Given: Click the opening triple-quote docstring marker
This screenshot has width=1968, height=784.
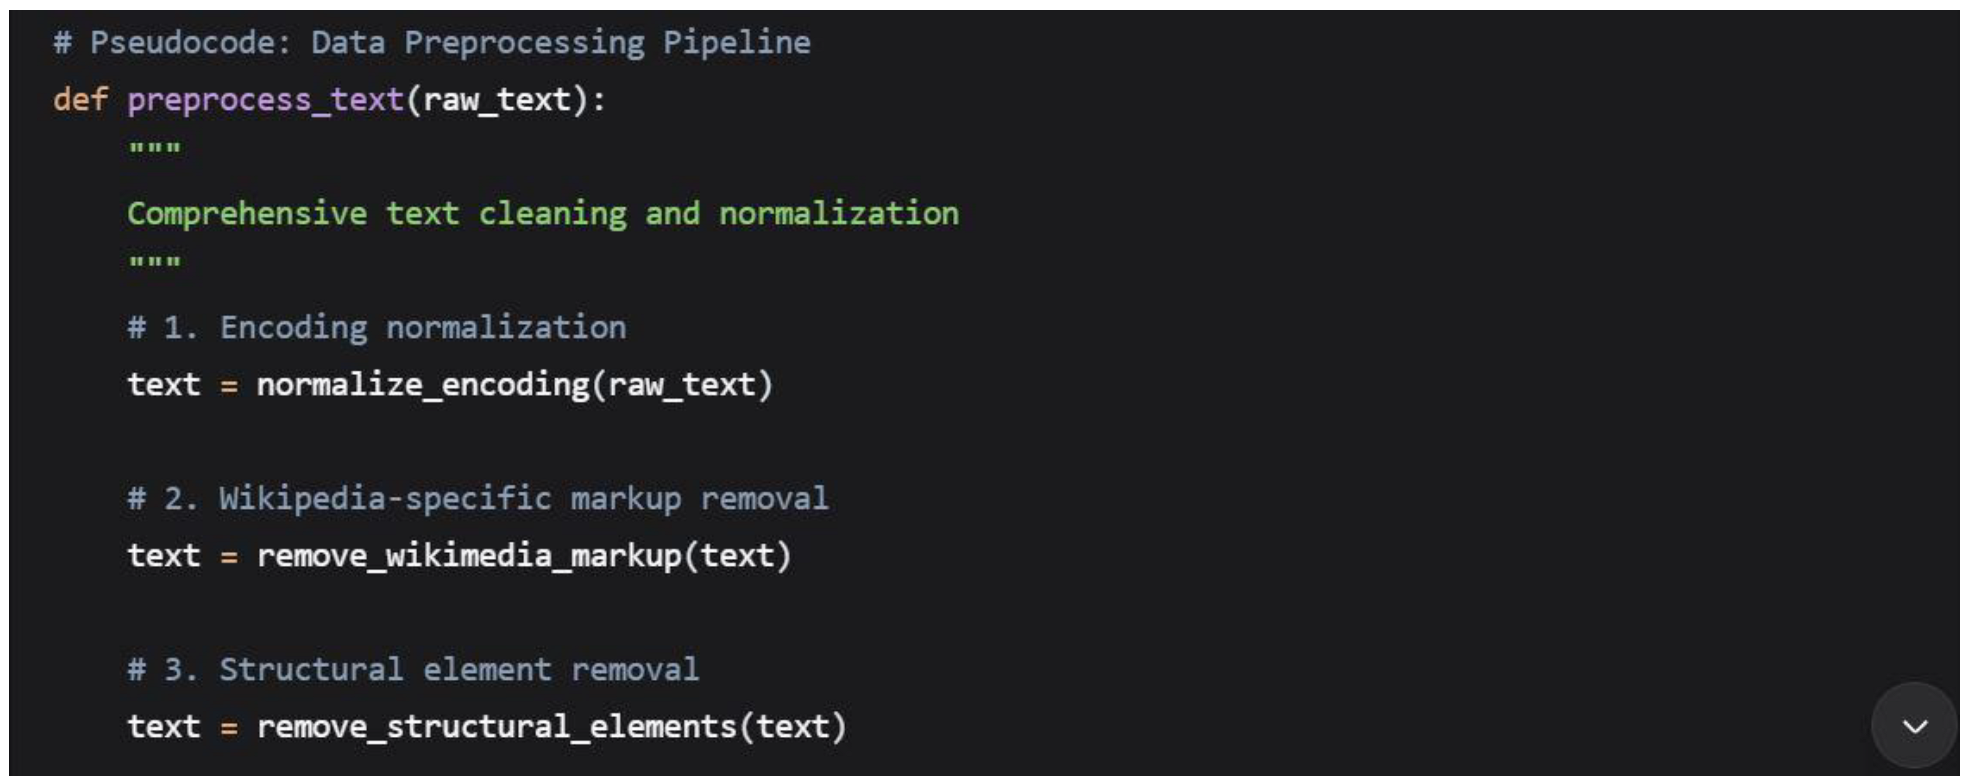Looking at the screenshot, I should (x=154, y=150).
